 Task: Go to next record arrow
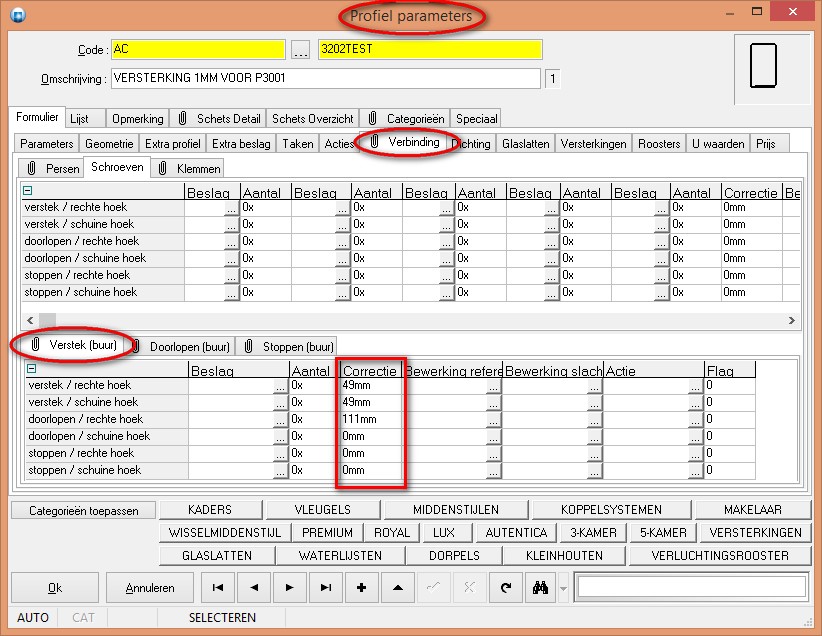[289, 588]
